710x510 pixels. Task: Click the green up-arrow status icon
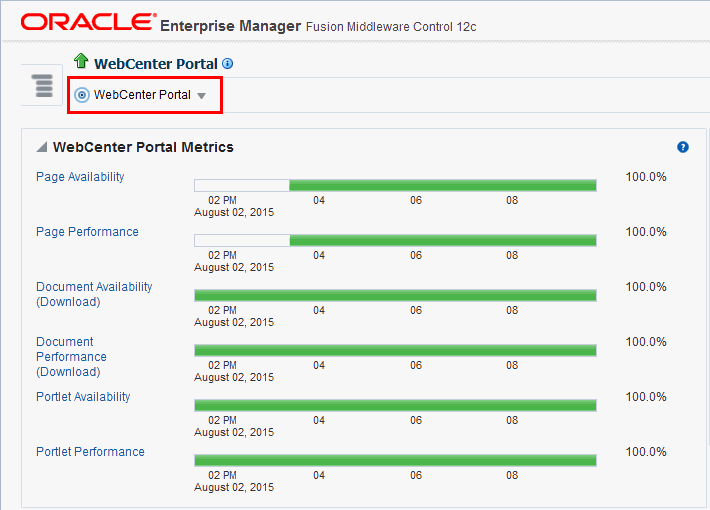pyautogui.click(x=81, y=61)
